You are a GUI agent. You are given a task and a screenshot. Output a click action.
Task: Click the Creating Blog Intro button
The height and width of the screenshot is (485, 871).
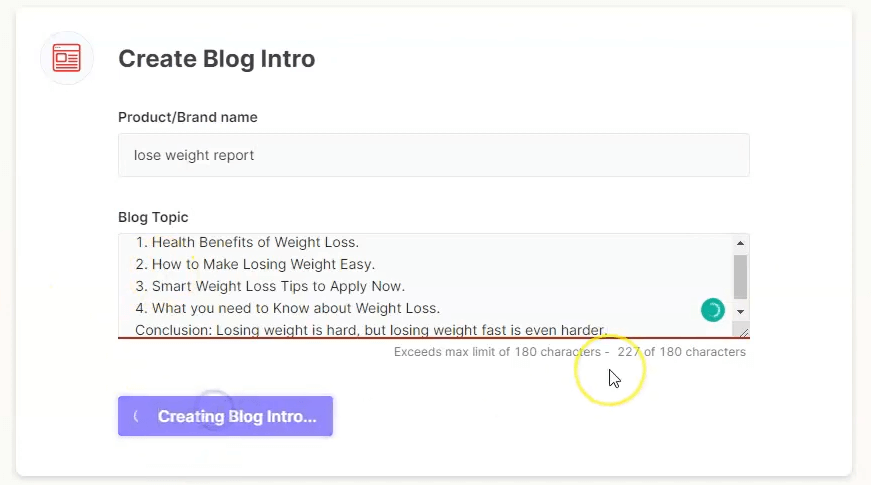[x=226, y=416]
